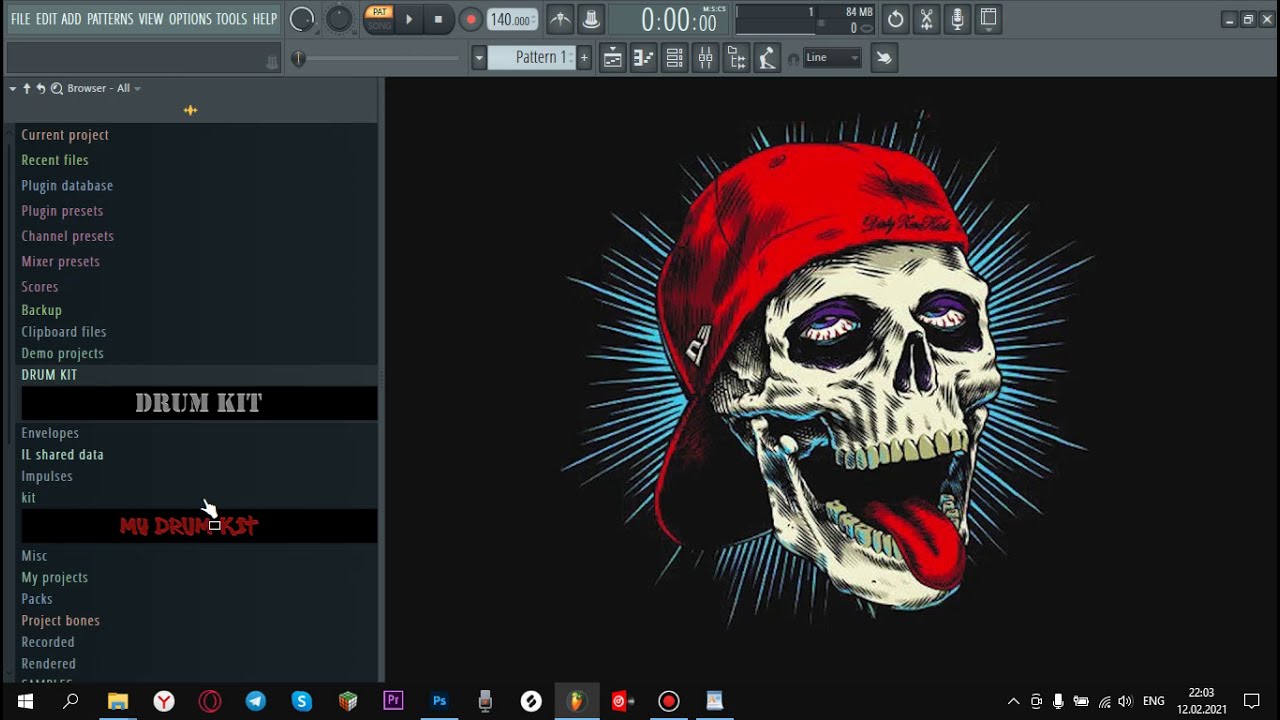Add a new pattern with plus button
The height and width of the screenshot is (720, 1280).
(584, 58)
